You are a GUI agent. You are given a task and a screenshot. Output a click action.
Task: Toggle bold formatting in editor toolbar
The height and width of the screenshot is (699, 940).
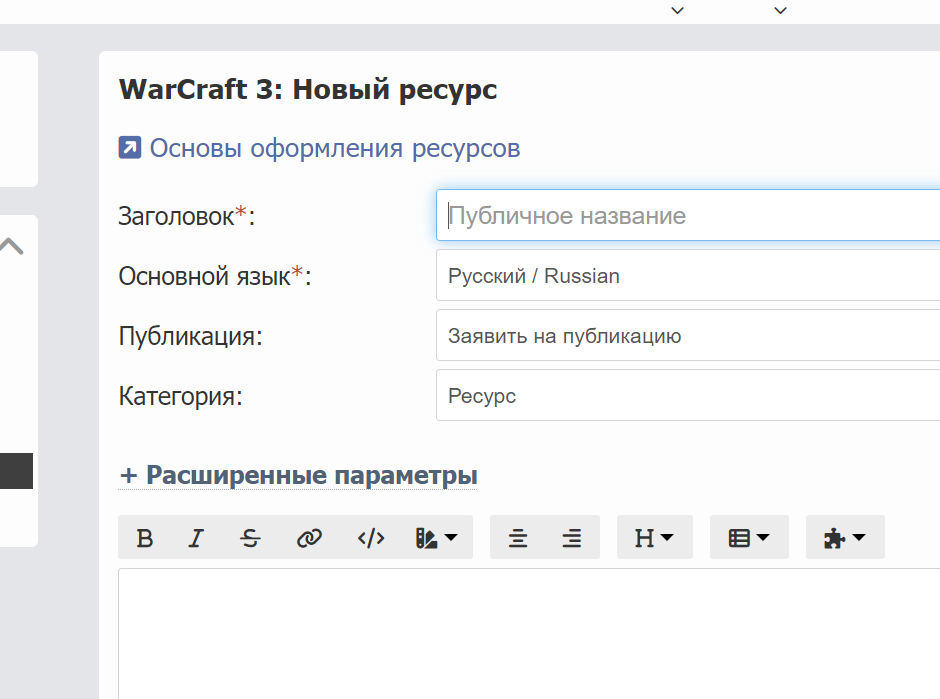pyautogui.click(x=145, y=539)
